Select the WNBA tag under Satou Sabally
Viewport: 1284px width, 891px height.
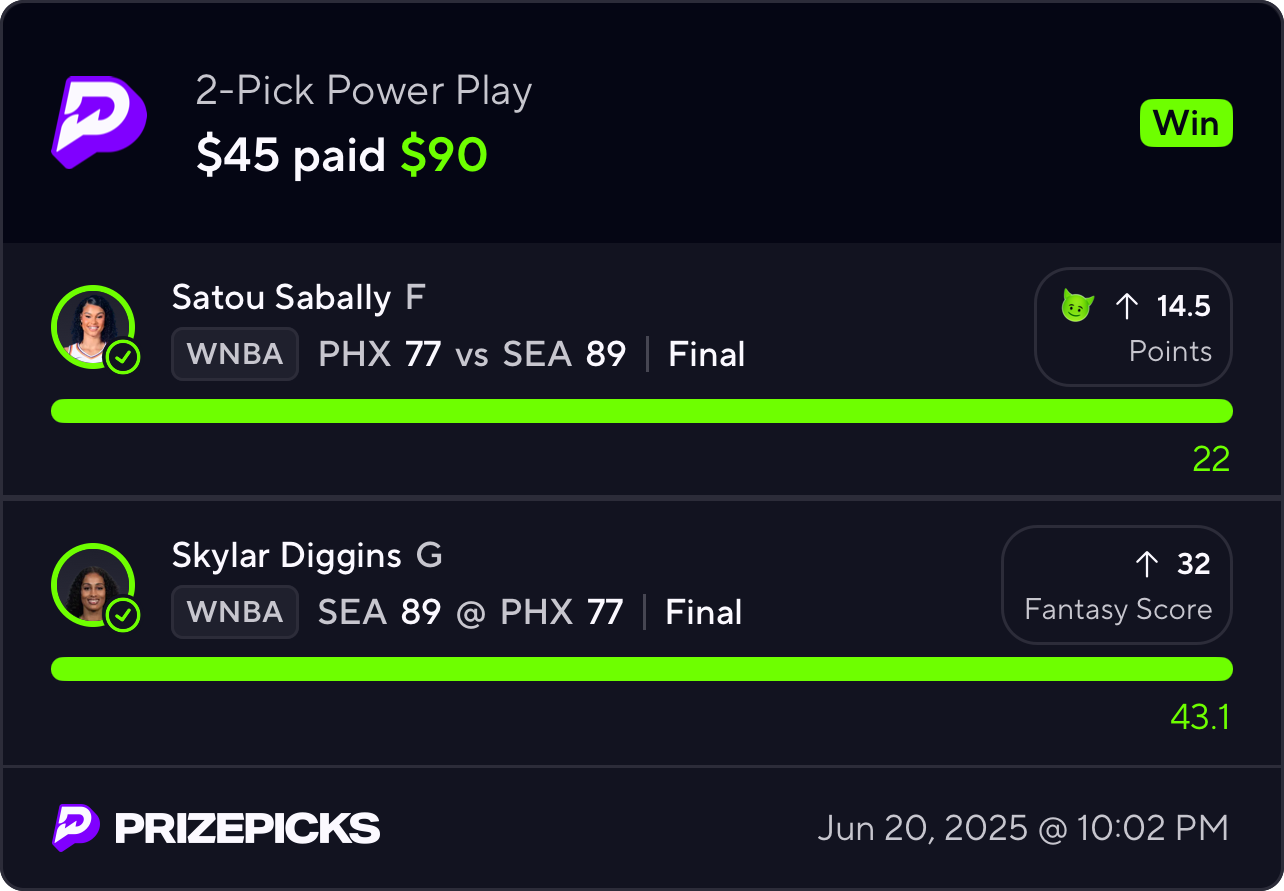coord(235,354)
